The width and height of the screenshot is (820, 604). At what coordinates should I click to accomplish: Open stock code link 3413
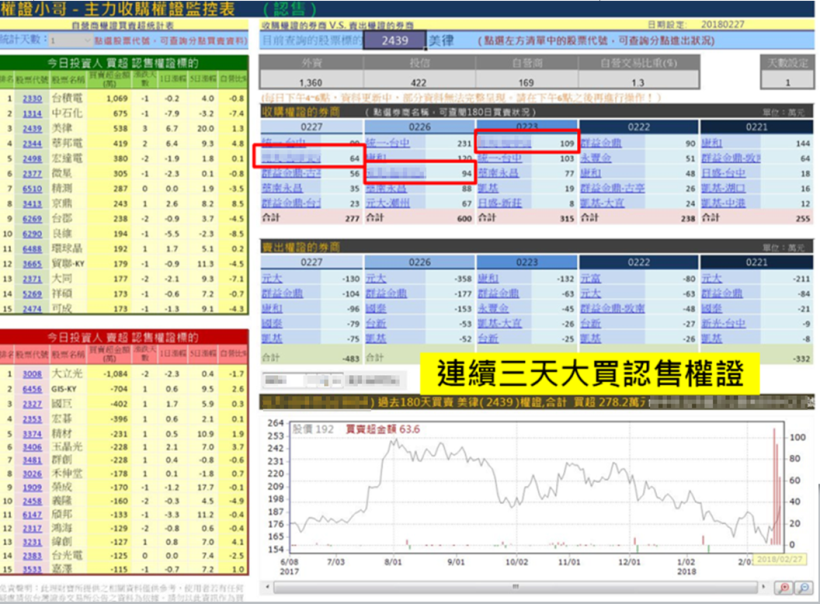(32, 204)
